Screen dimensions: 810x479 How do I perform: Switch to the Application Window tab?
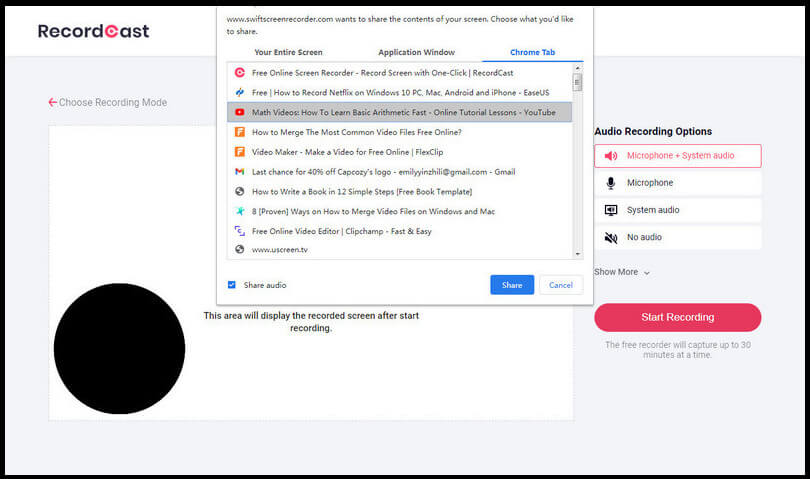click(416, 52)
